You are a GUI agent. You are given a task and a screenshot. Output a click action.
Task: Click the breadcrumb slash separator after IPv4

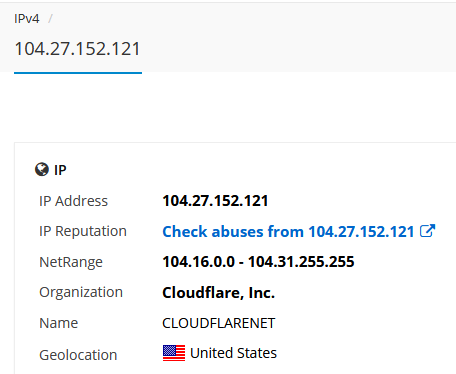point(50,19)
